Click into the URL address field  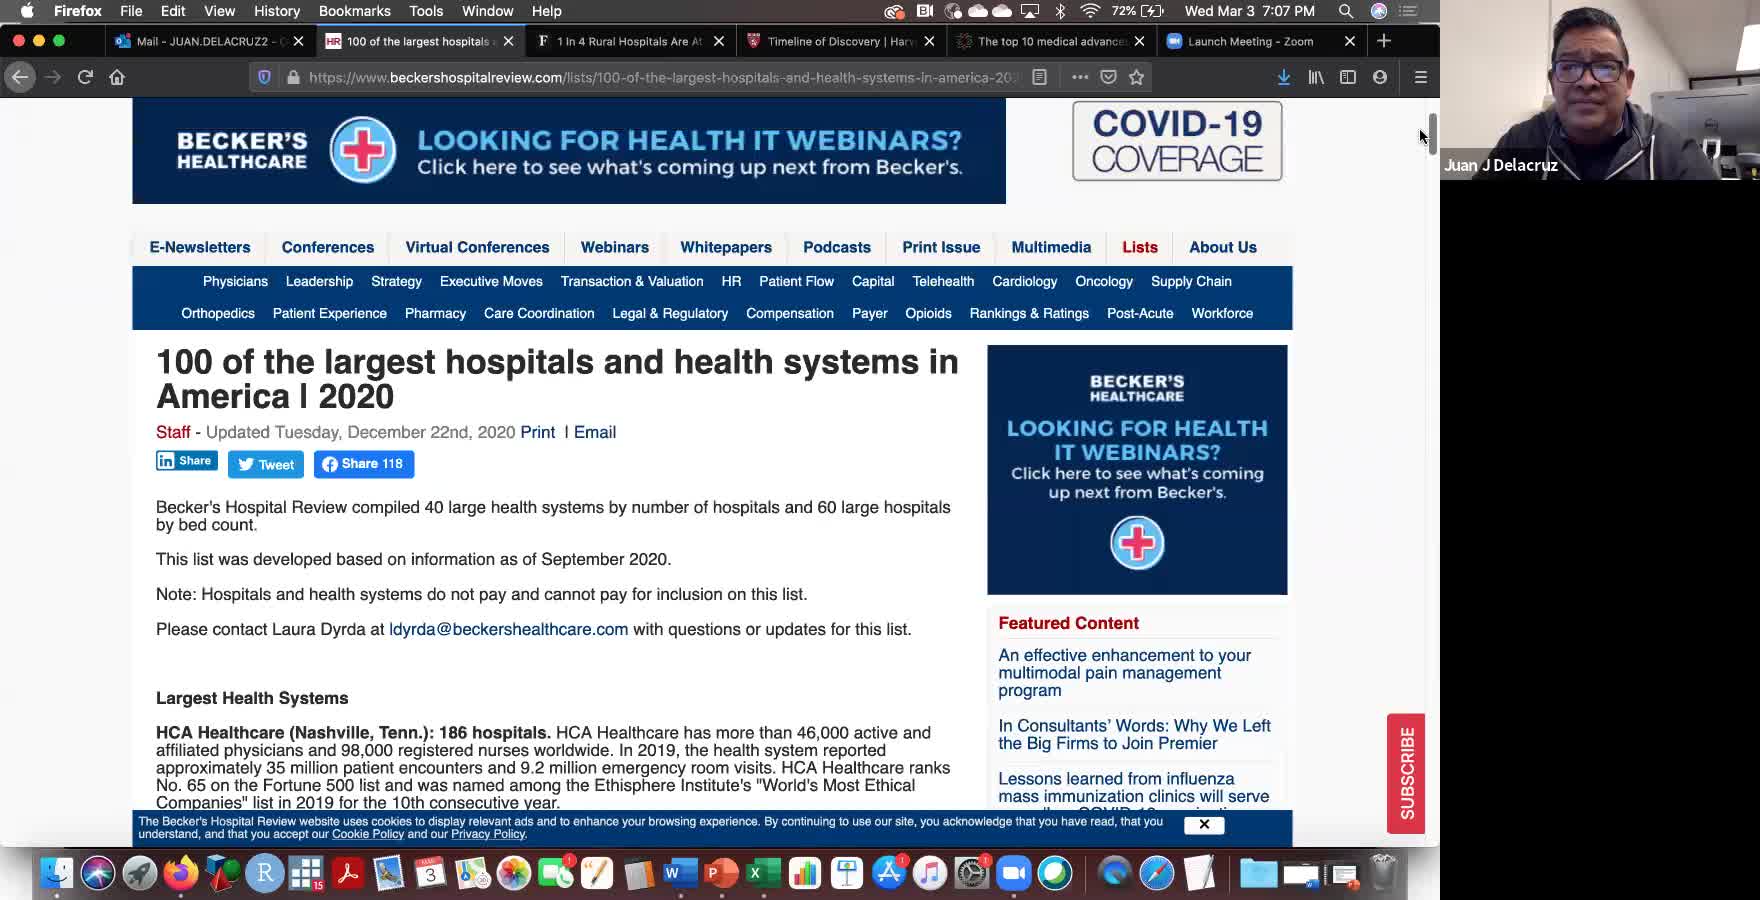(662, 77)
